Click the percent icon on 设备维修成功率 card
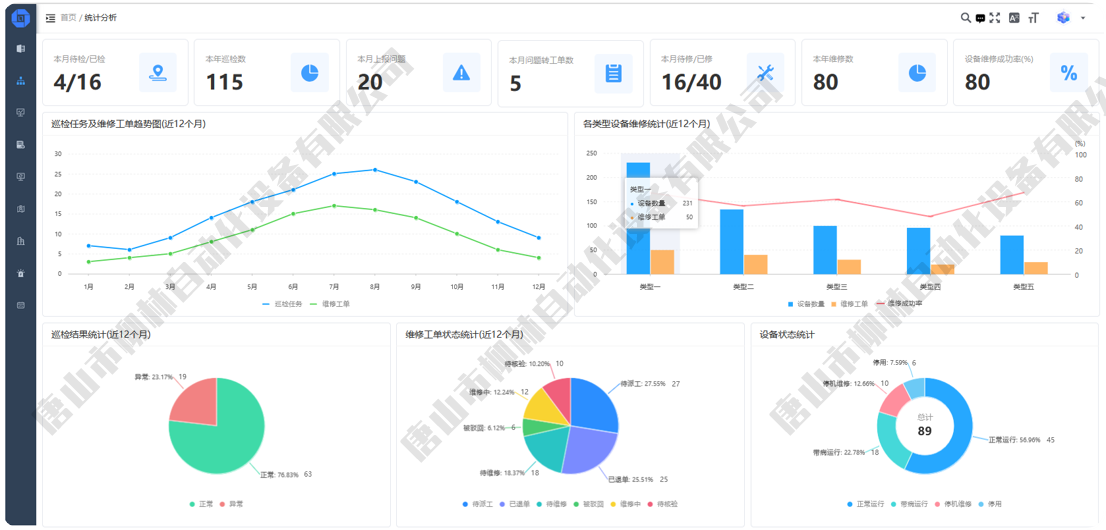1106x530 pixels. tap(1068, 72)
